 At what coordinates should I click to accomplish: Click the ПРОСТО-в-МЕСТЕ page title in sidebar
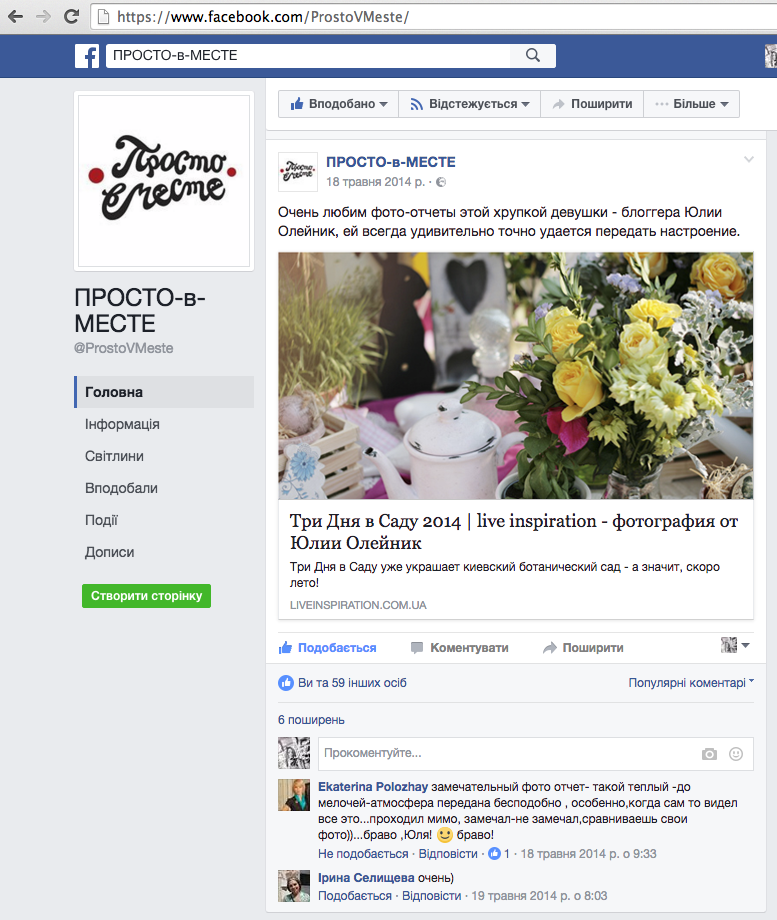[140, 310]
